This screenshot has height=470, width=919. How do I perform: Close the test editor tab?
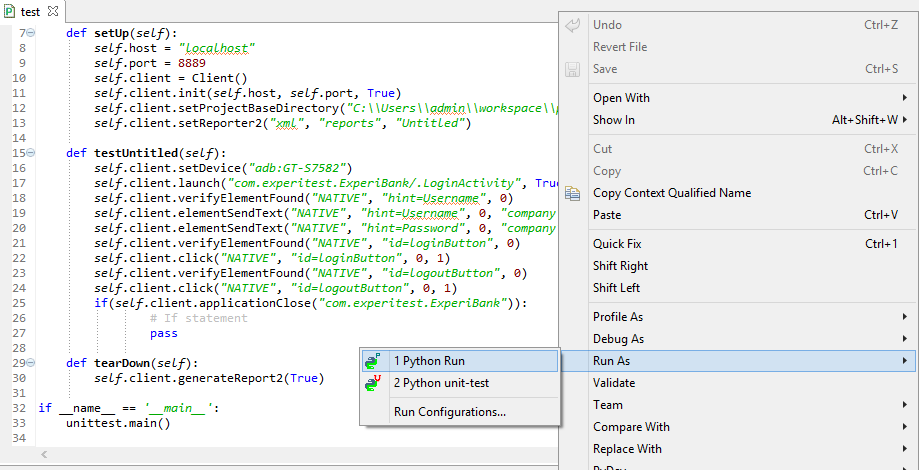pos(53,11)
